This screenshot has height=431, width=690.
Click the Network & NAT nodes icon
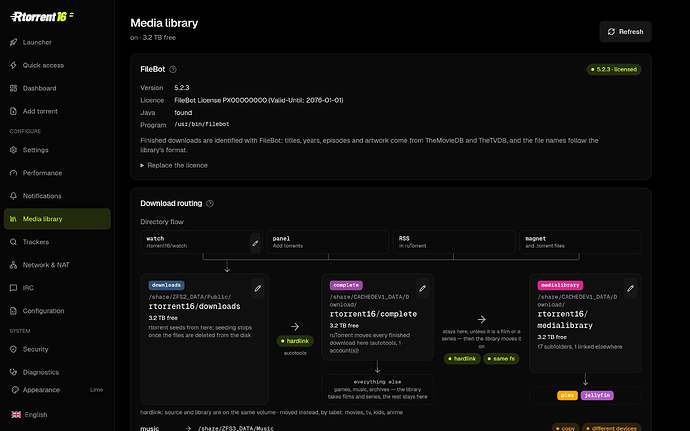tap(14, 265)
